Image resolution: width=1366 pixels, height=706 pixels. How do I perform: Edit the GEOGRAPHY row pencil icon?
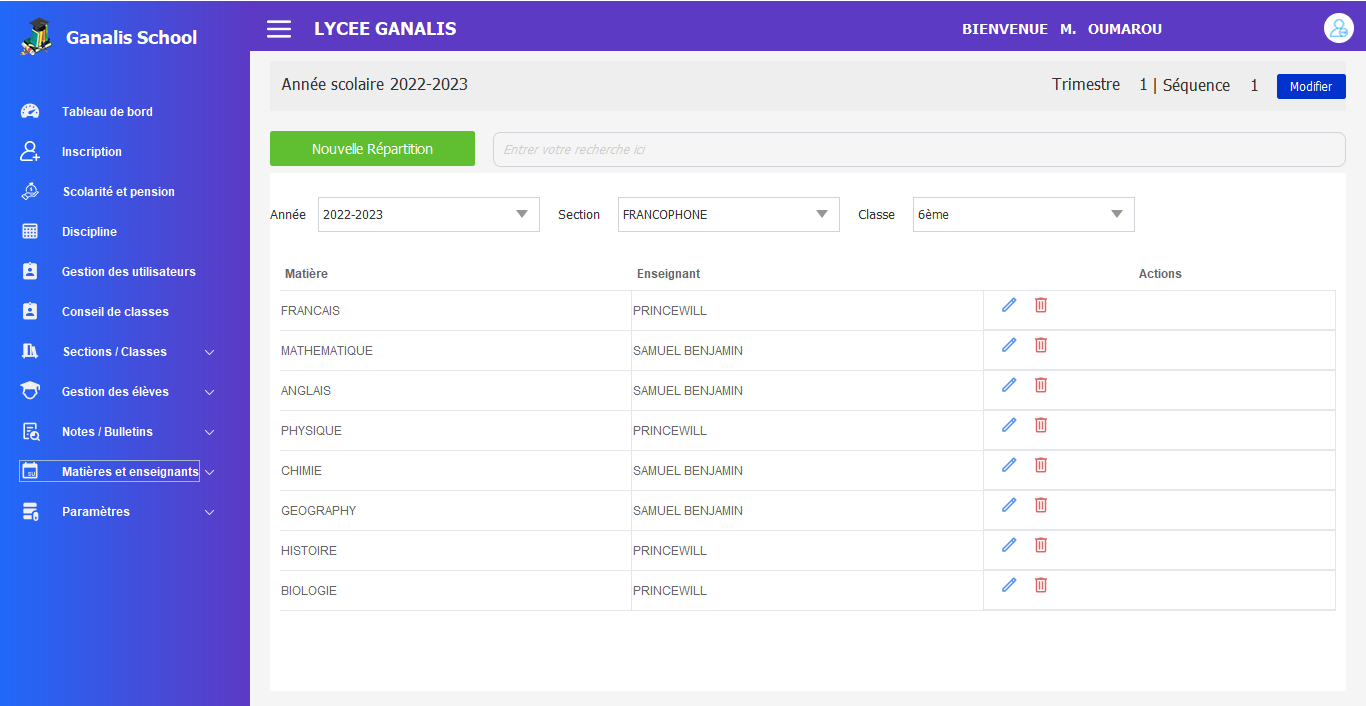click(1009, 505)
